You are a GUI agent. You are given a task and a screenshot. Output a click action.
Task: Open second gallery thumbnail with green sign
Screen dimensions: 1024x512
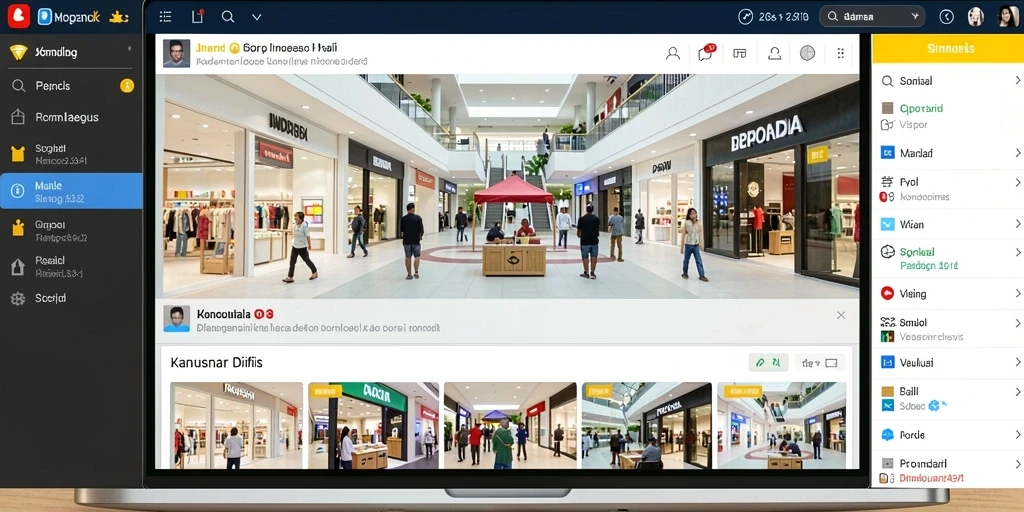tap(374, 425)
